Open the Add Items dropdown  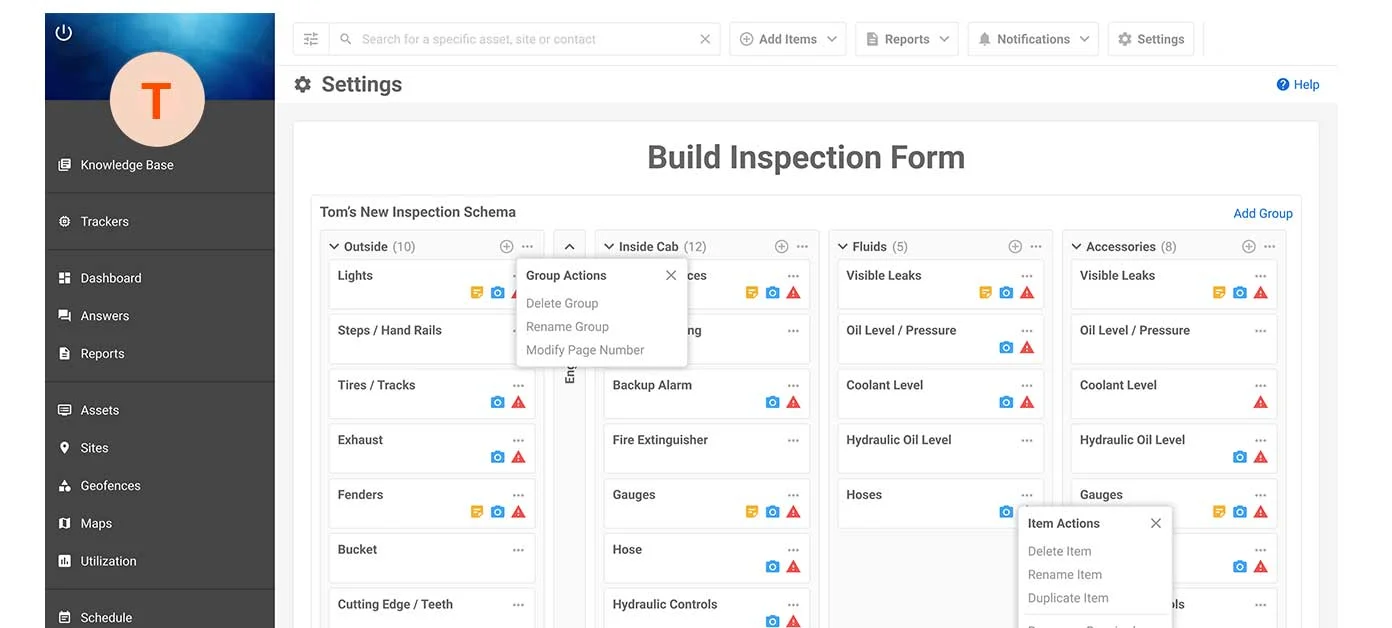click(x=787, y=38)
